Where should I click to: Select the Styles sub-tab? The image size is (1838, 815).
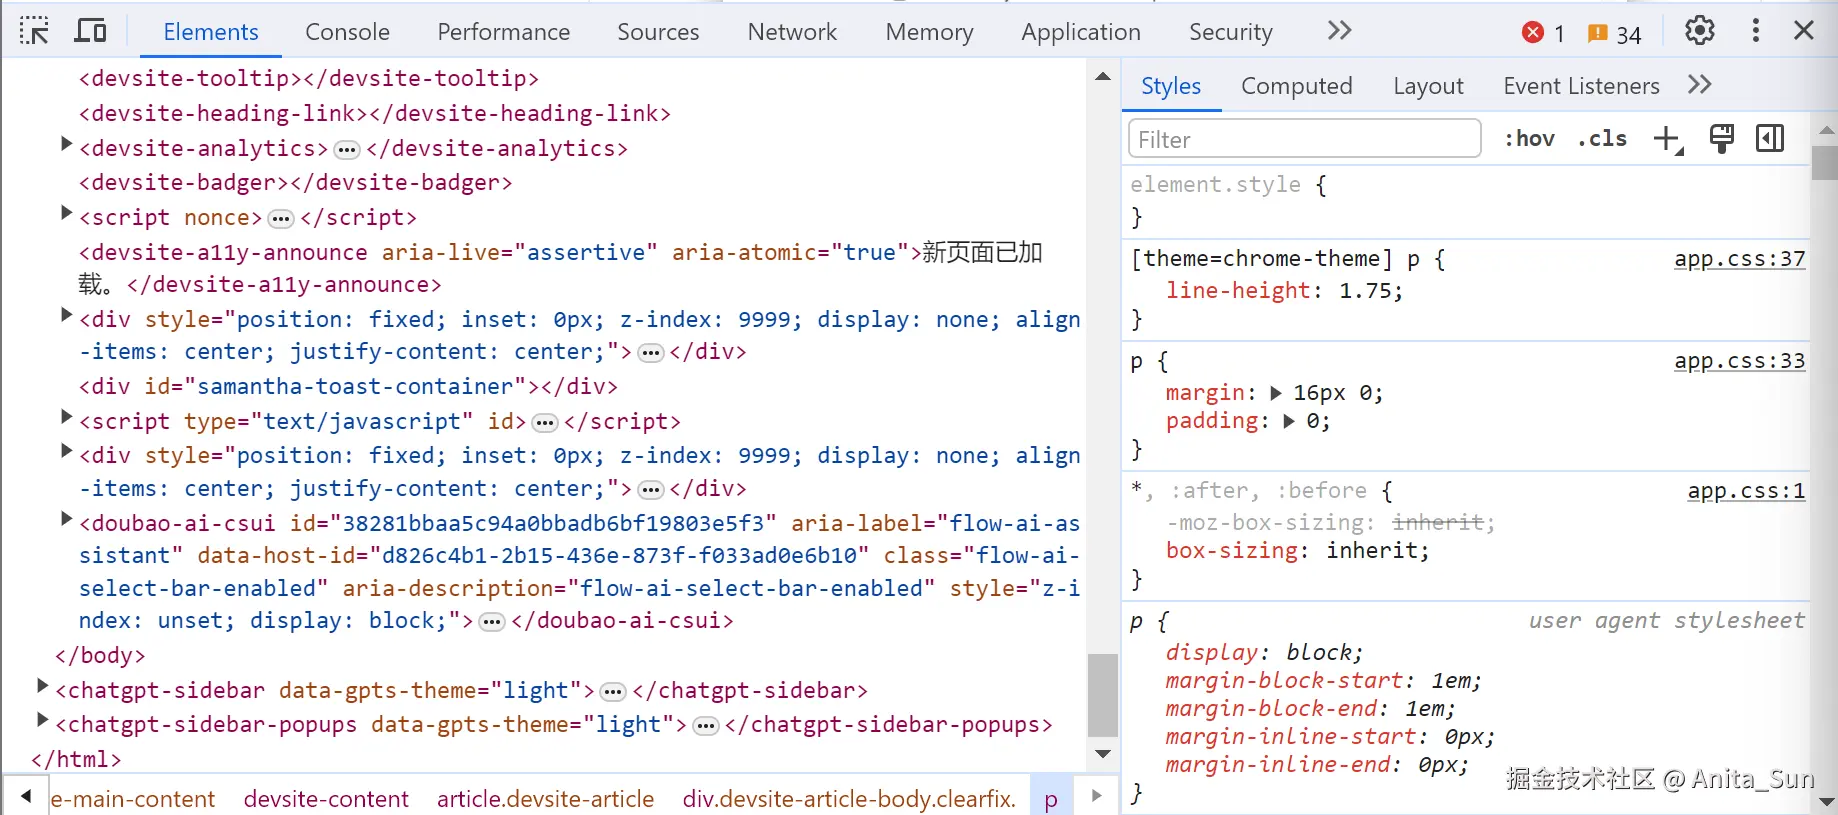click(x=1171, y=86)
